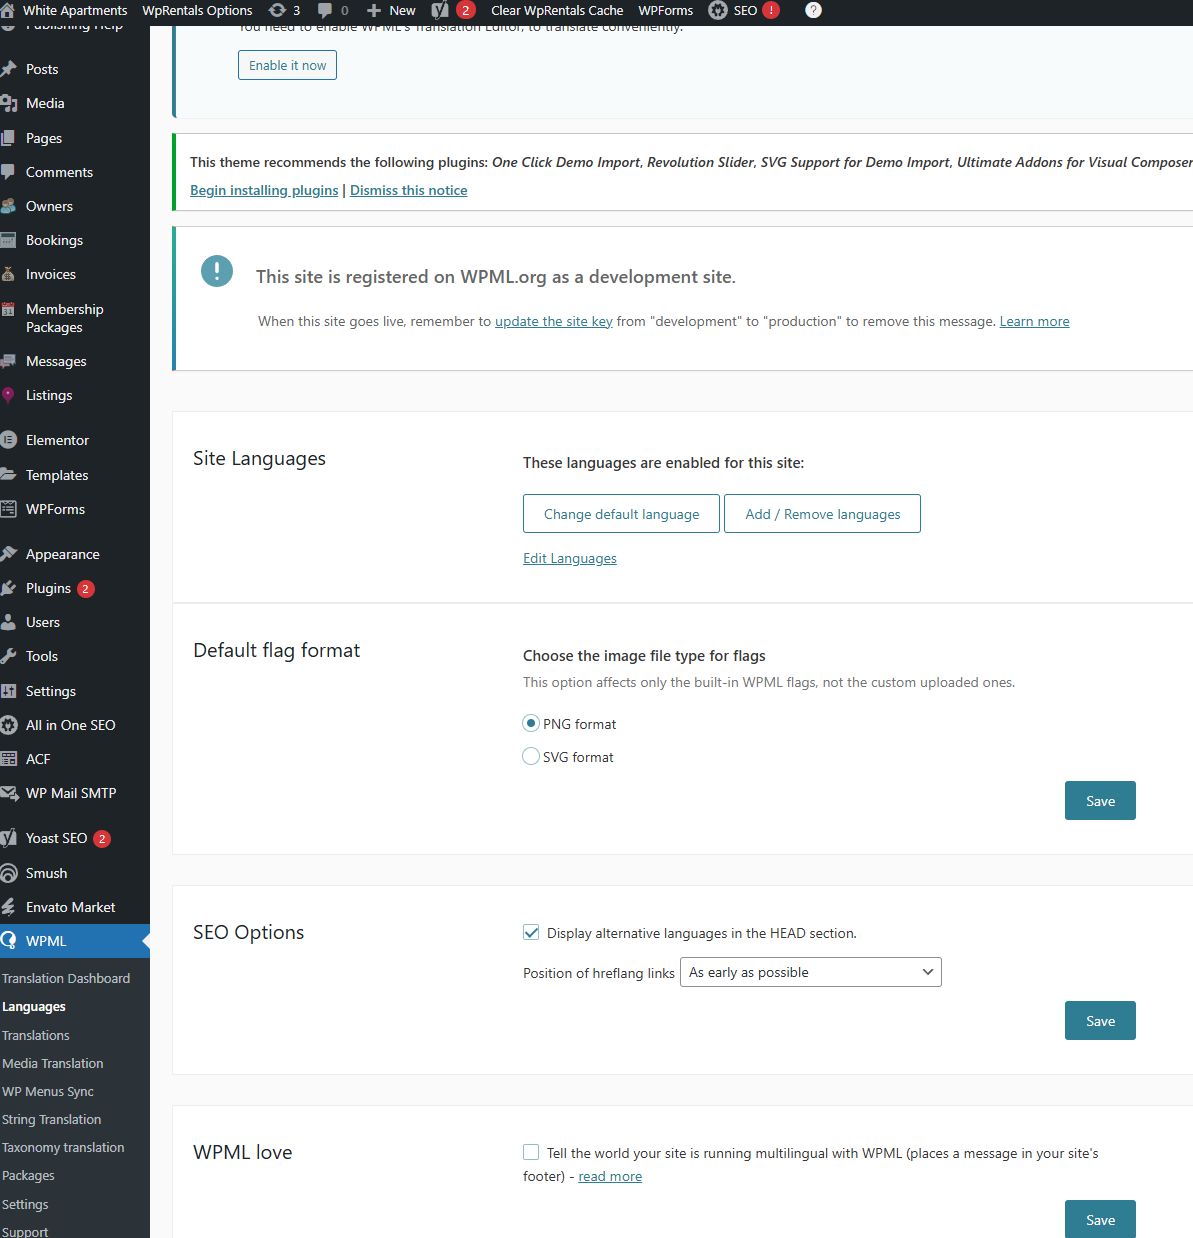Open White Apartments site menu in admin bar

click(x=64, y=10)
